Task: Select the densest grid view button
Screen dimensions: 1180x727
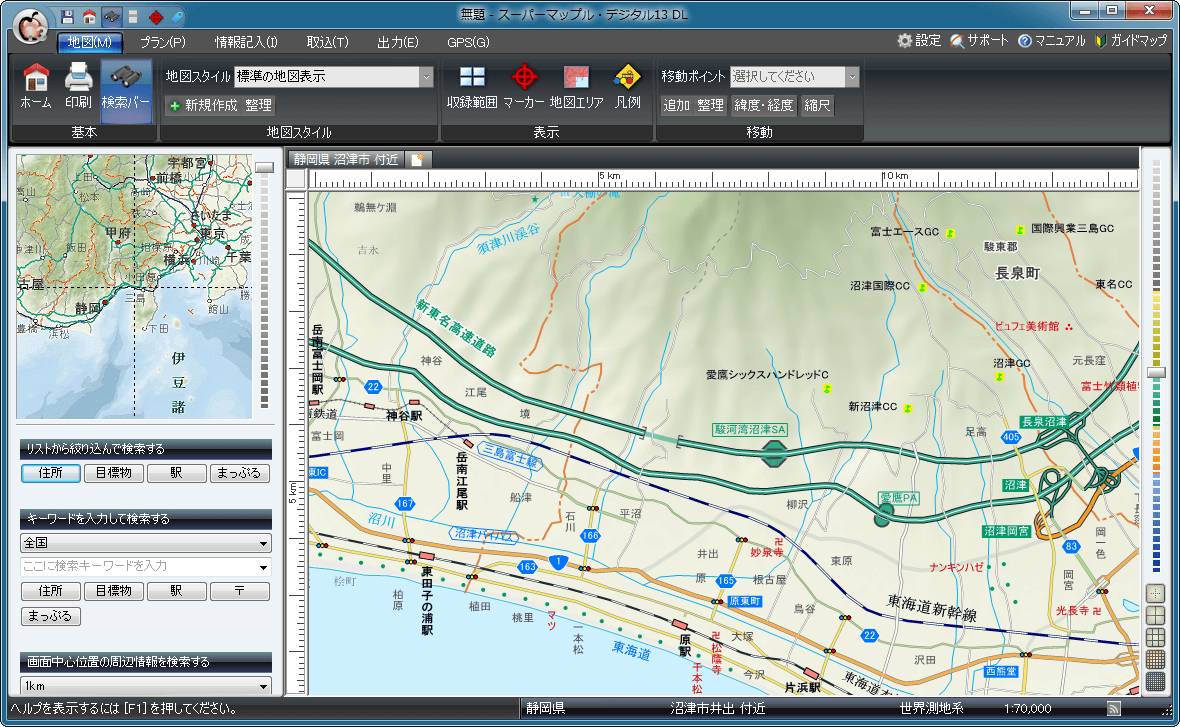Action: (x=1154, y=681)
